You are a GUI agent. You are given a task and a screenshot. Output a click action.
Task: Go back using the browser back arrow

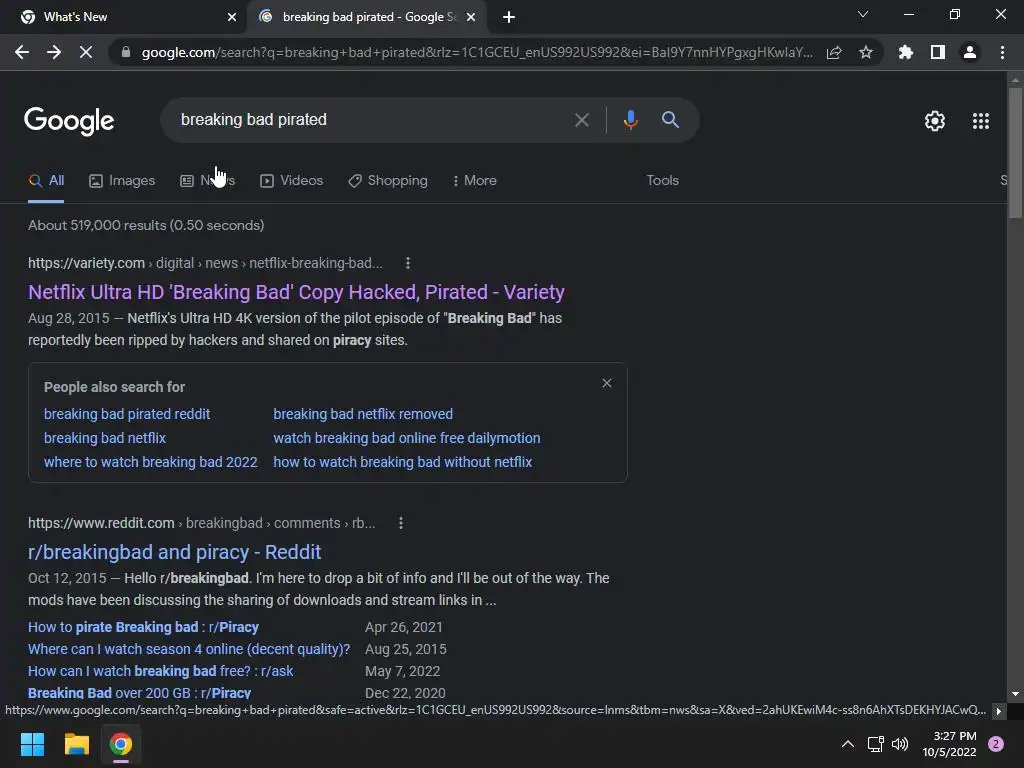[x=22, y=52]
